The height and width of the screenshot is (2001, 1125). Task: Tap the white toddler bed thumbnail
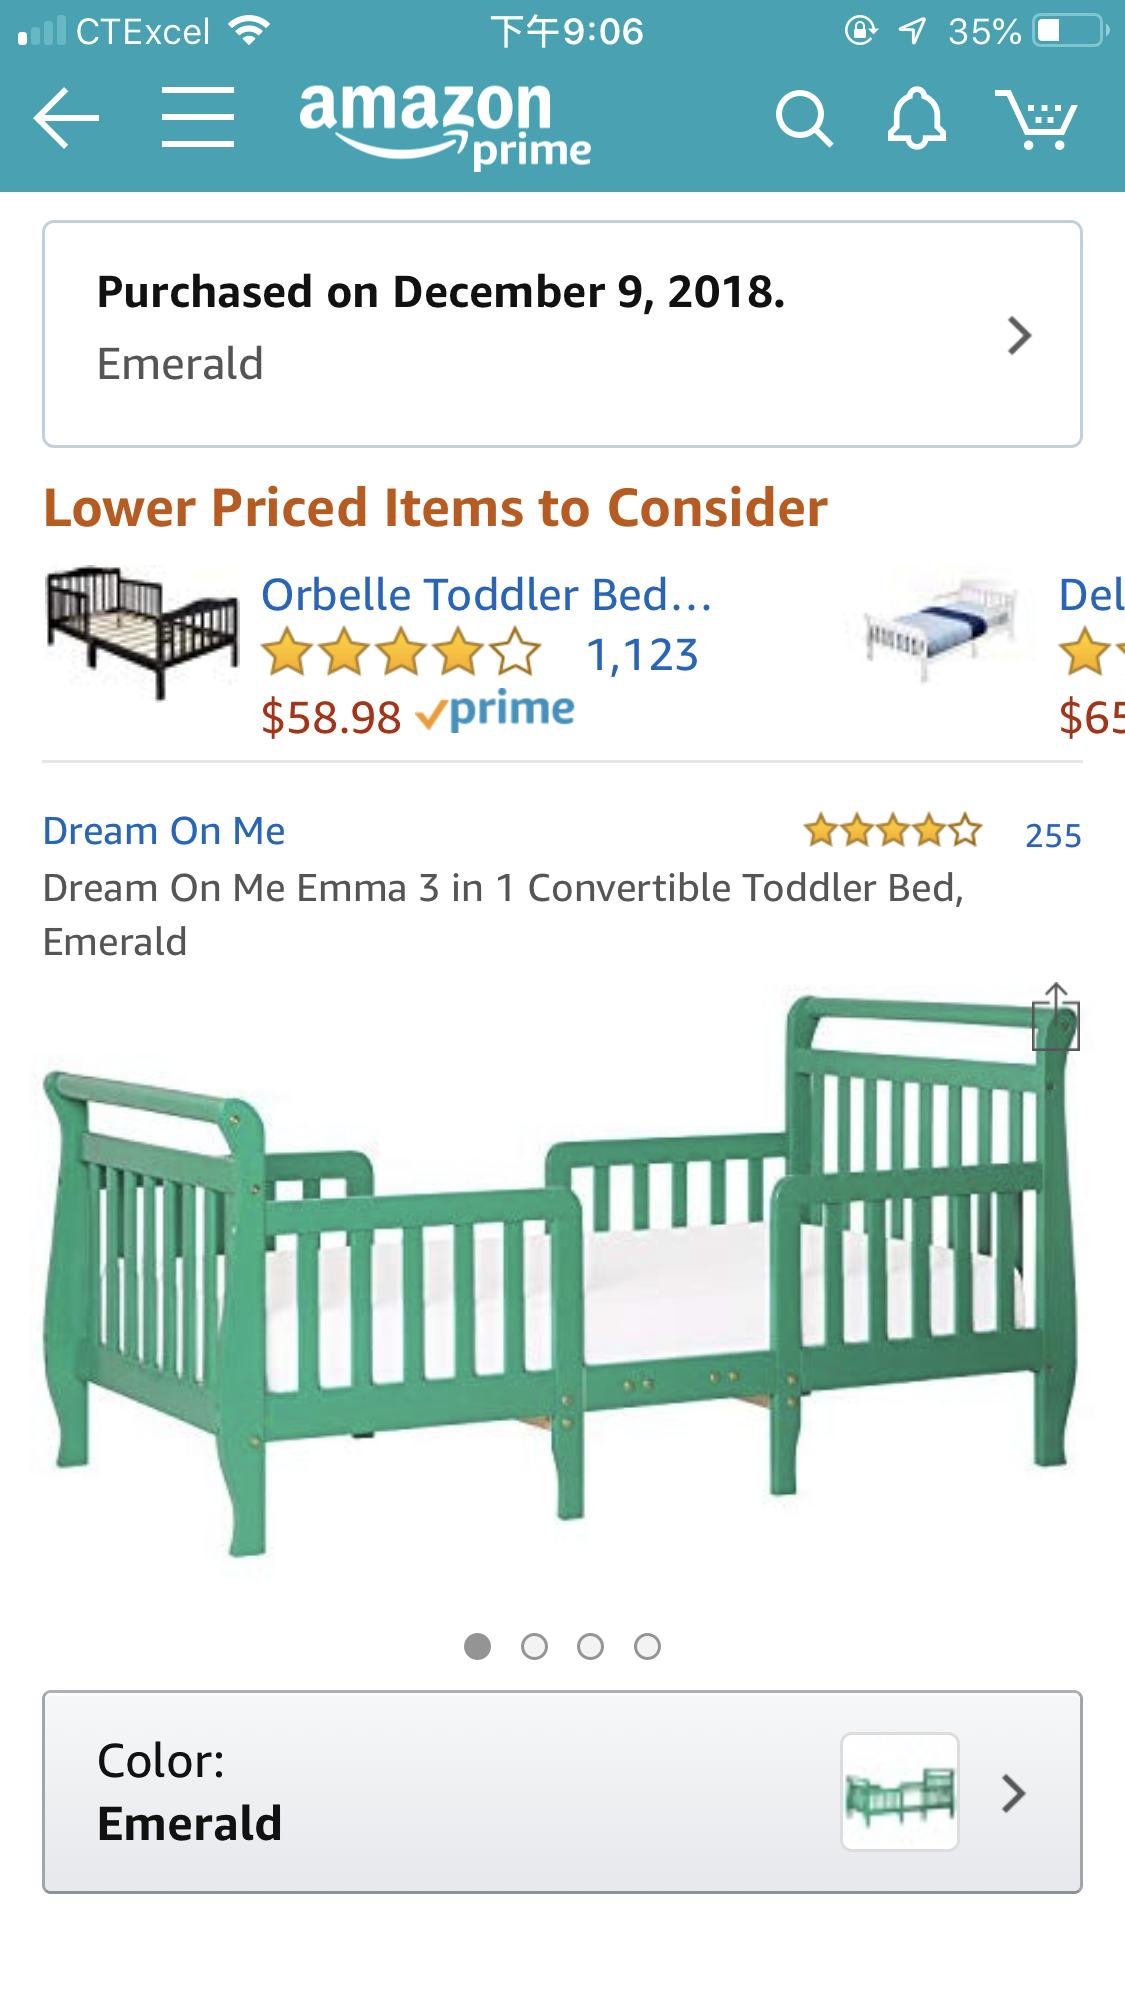tap(941, 625)
